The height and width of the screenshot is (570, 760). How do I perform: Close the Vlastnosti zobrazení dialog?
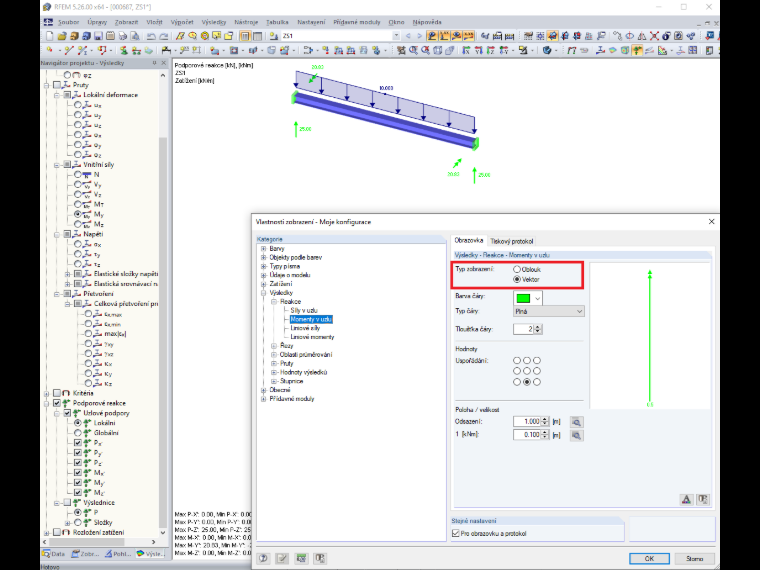[x=711, y=222]
